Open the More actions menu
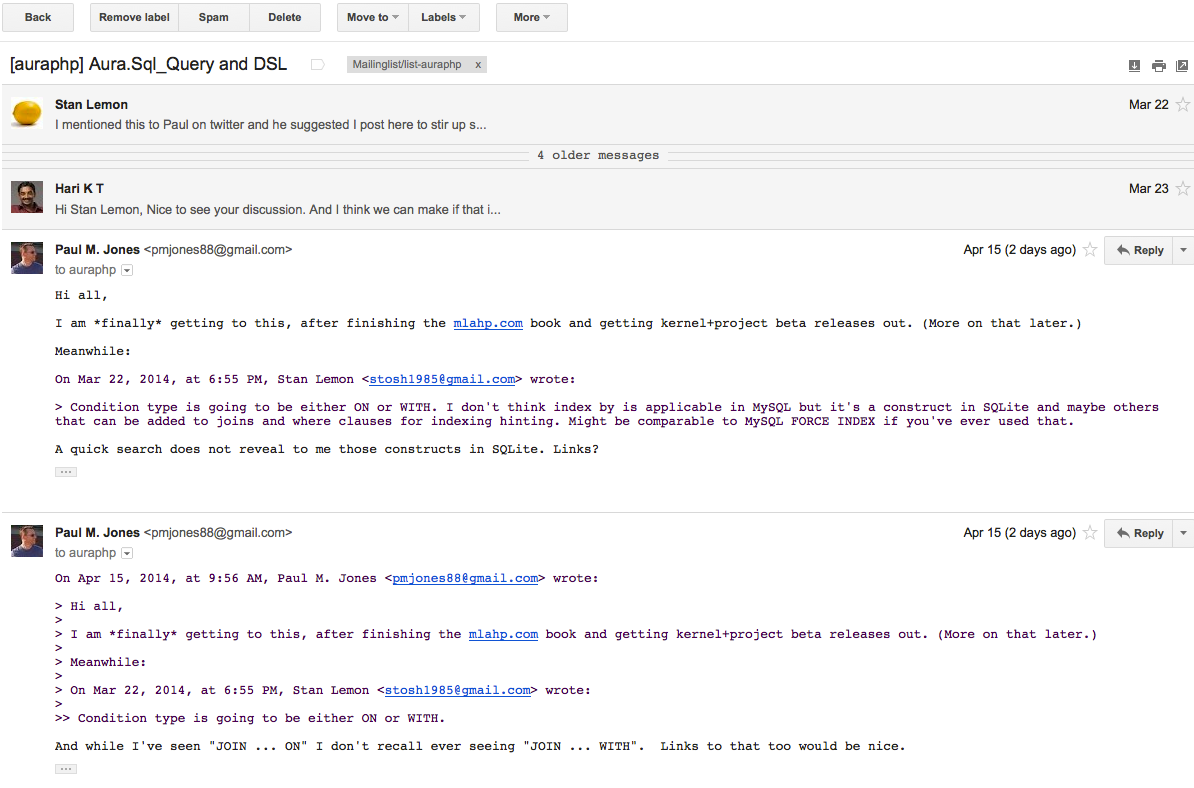The width and height of the screenshot is (1194, 788). click(x=531, y=17)
